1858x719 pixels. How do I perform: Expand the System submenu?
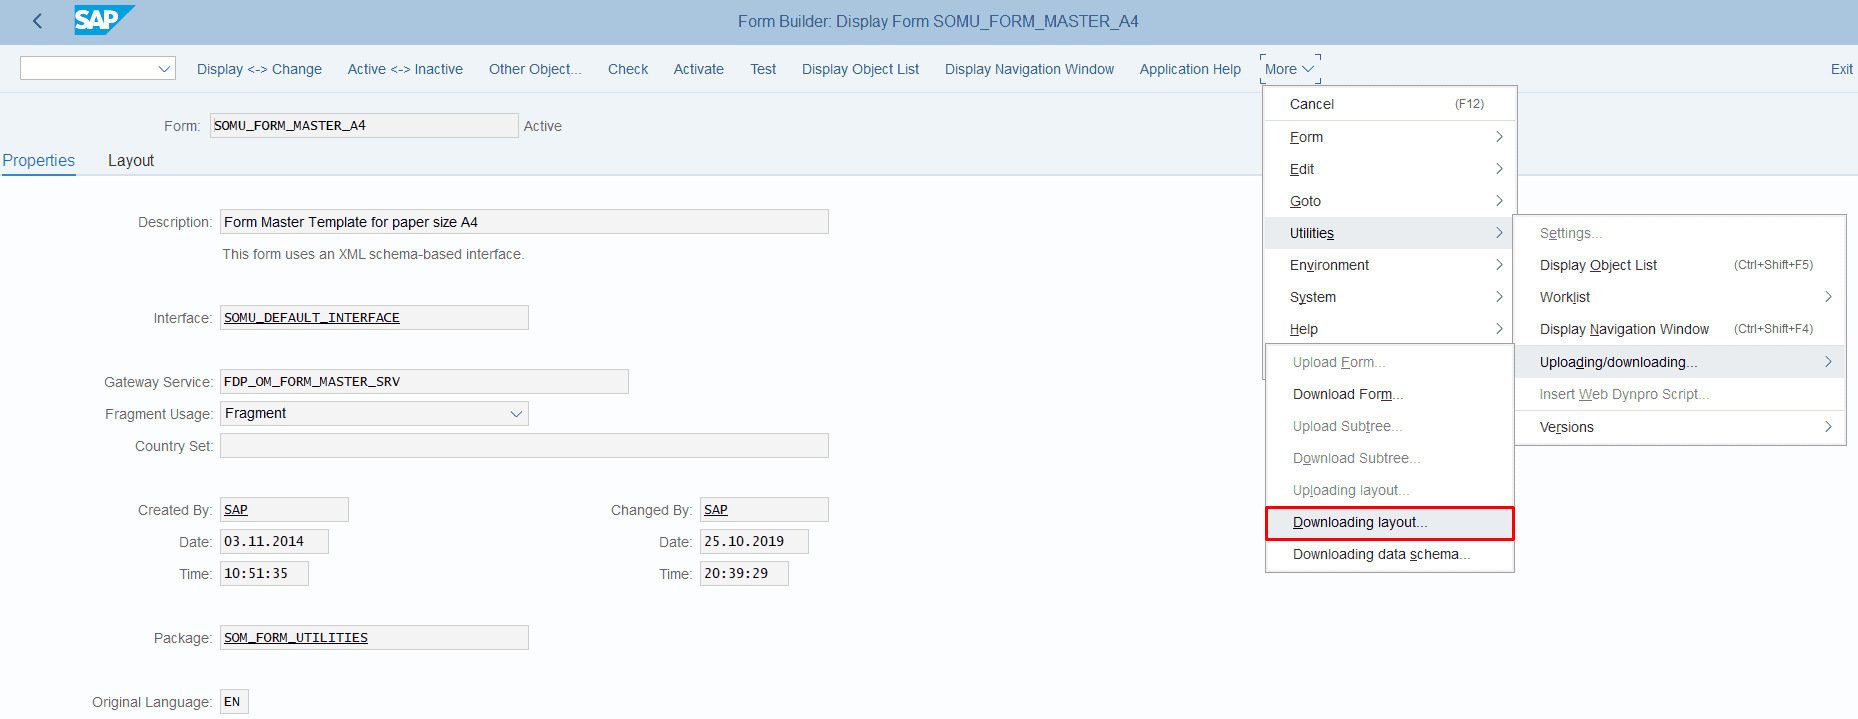(x=1390, y=297)
